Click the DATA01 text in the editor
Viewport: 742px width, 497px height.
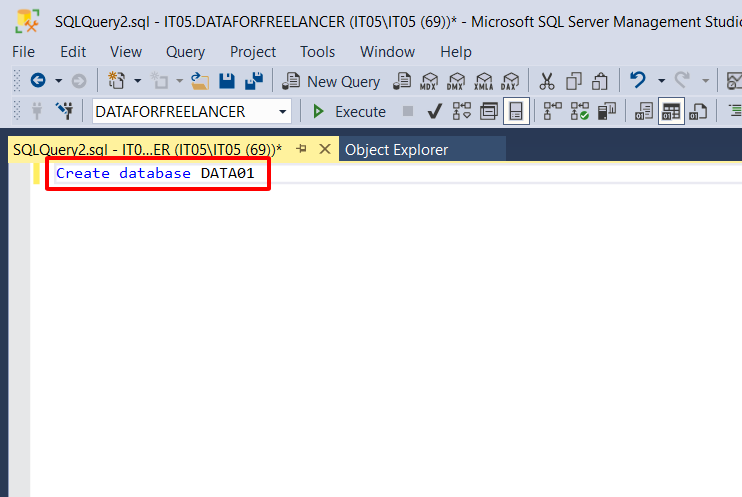point(228,173)
